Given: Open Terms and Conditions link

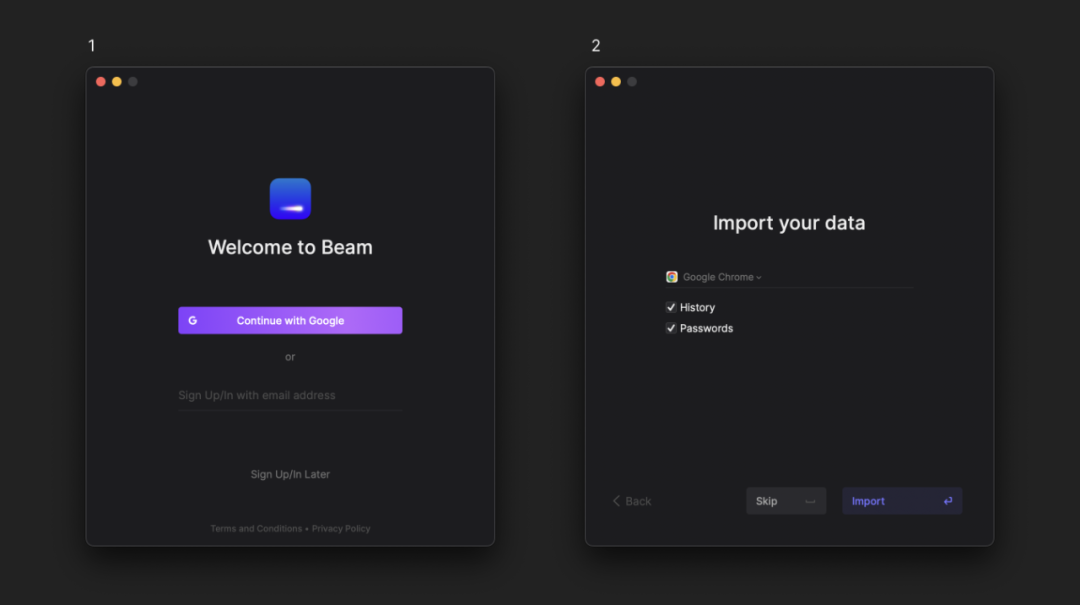Looking at the screenshot, I should pos(256,529).
